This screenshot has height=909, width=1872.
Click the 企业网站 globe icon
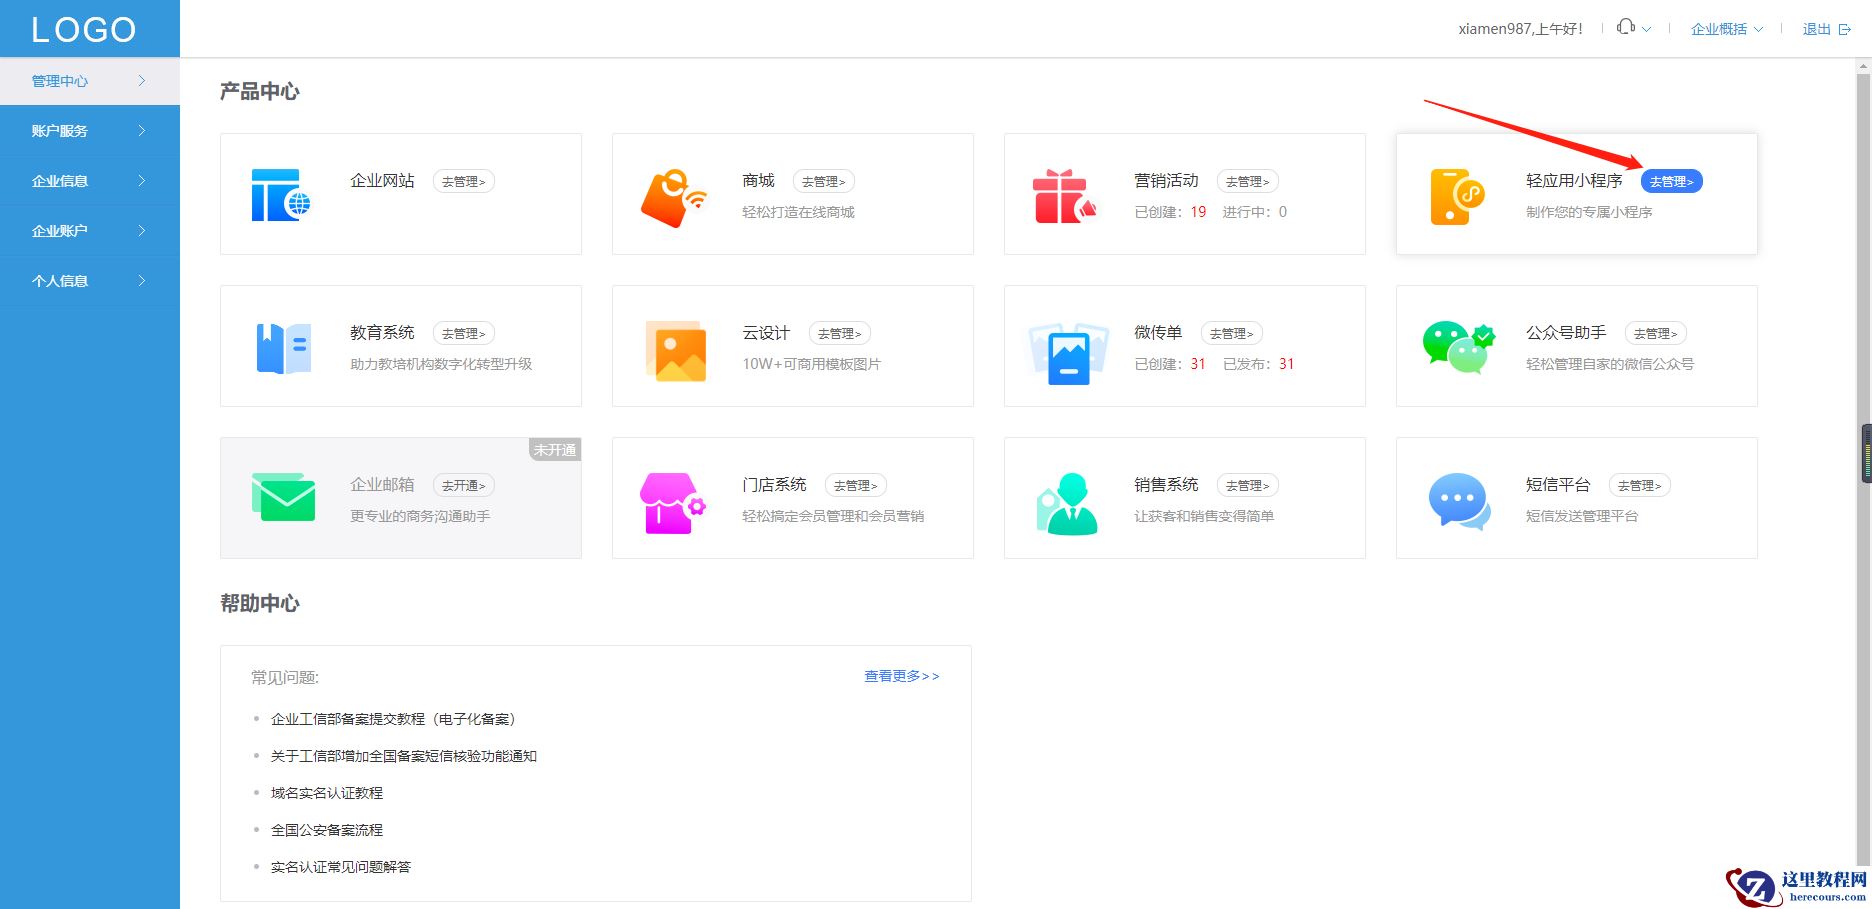[281, 193]
